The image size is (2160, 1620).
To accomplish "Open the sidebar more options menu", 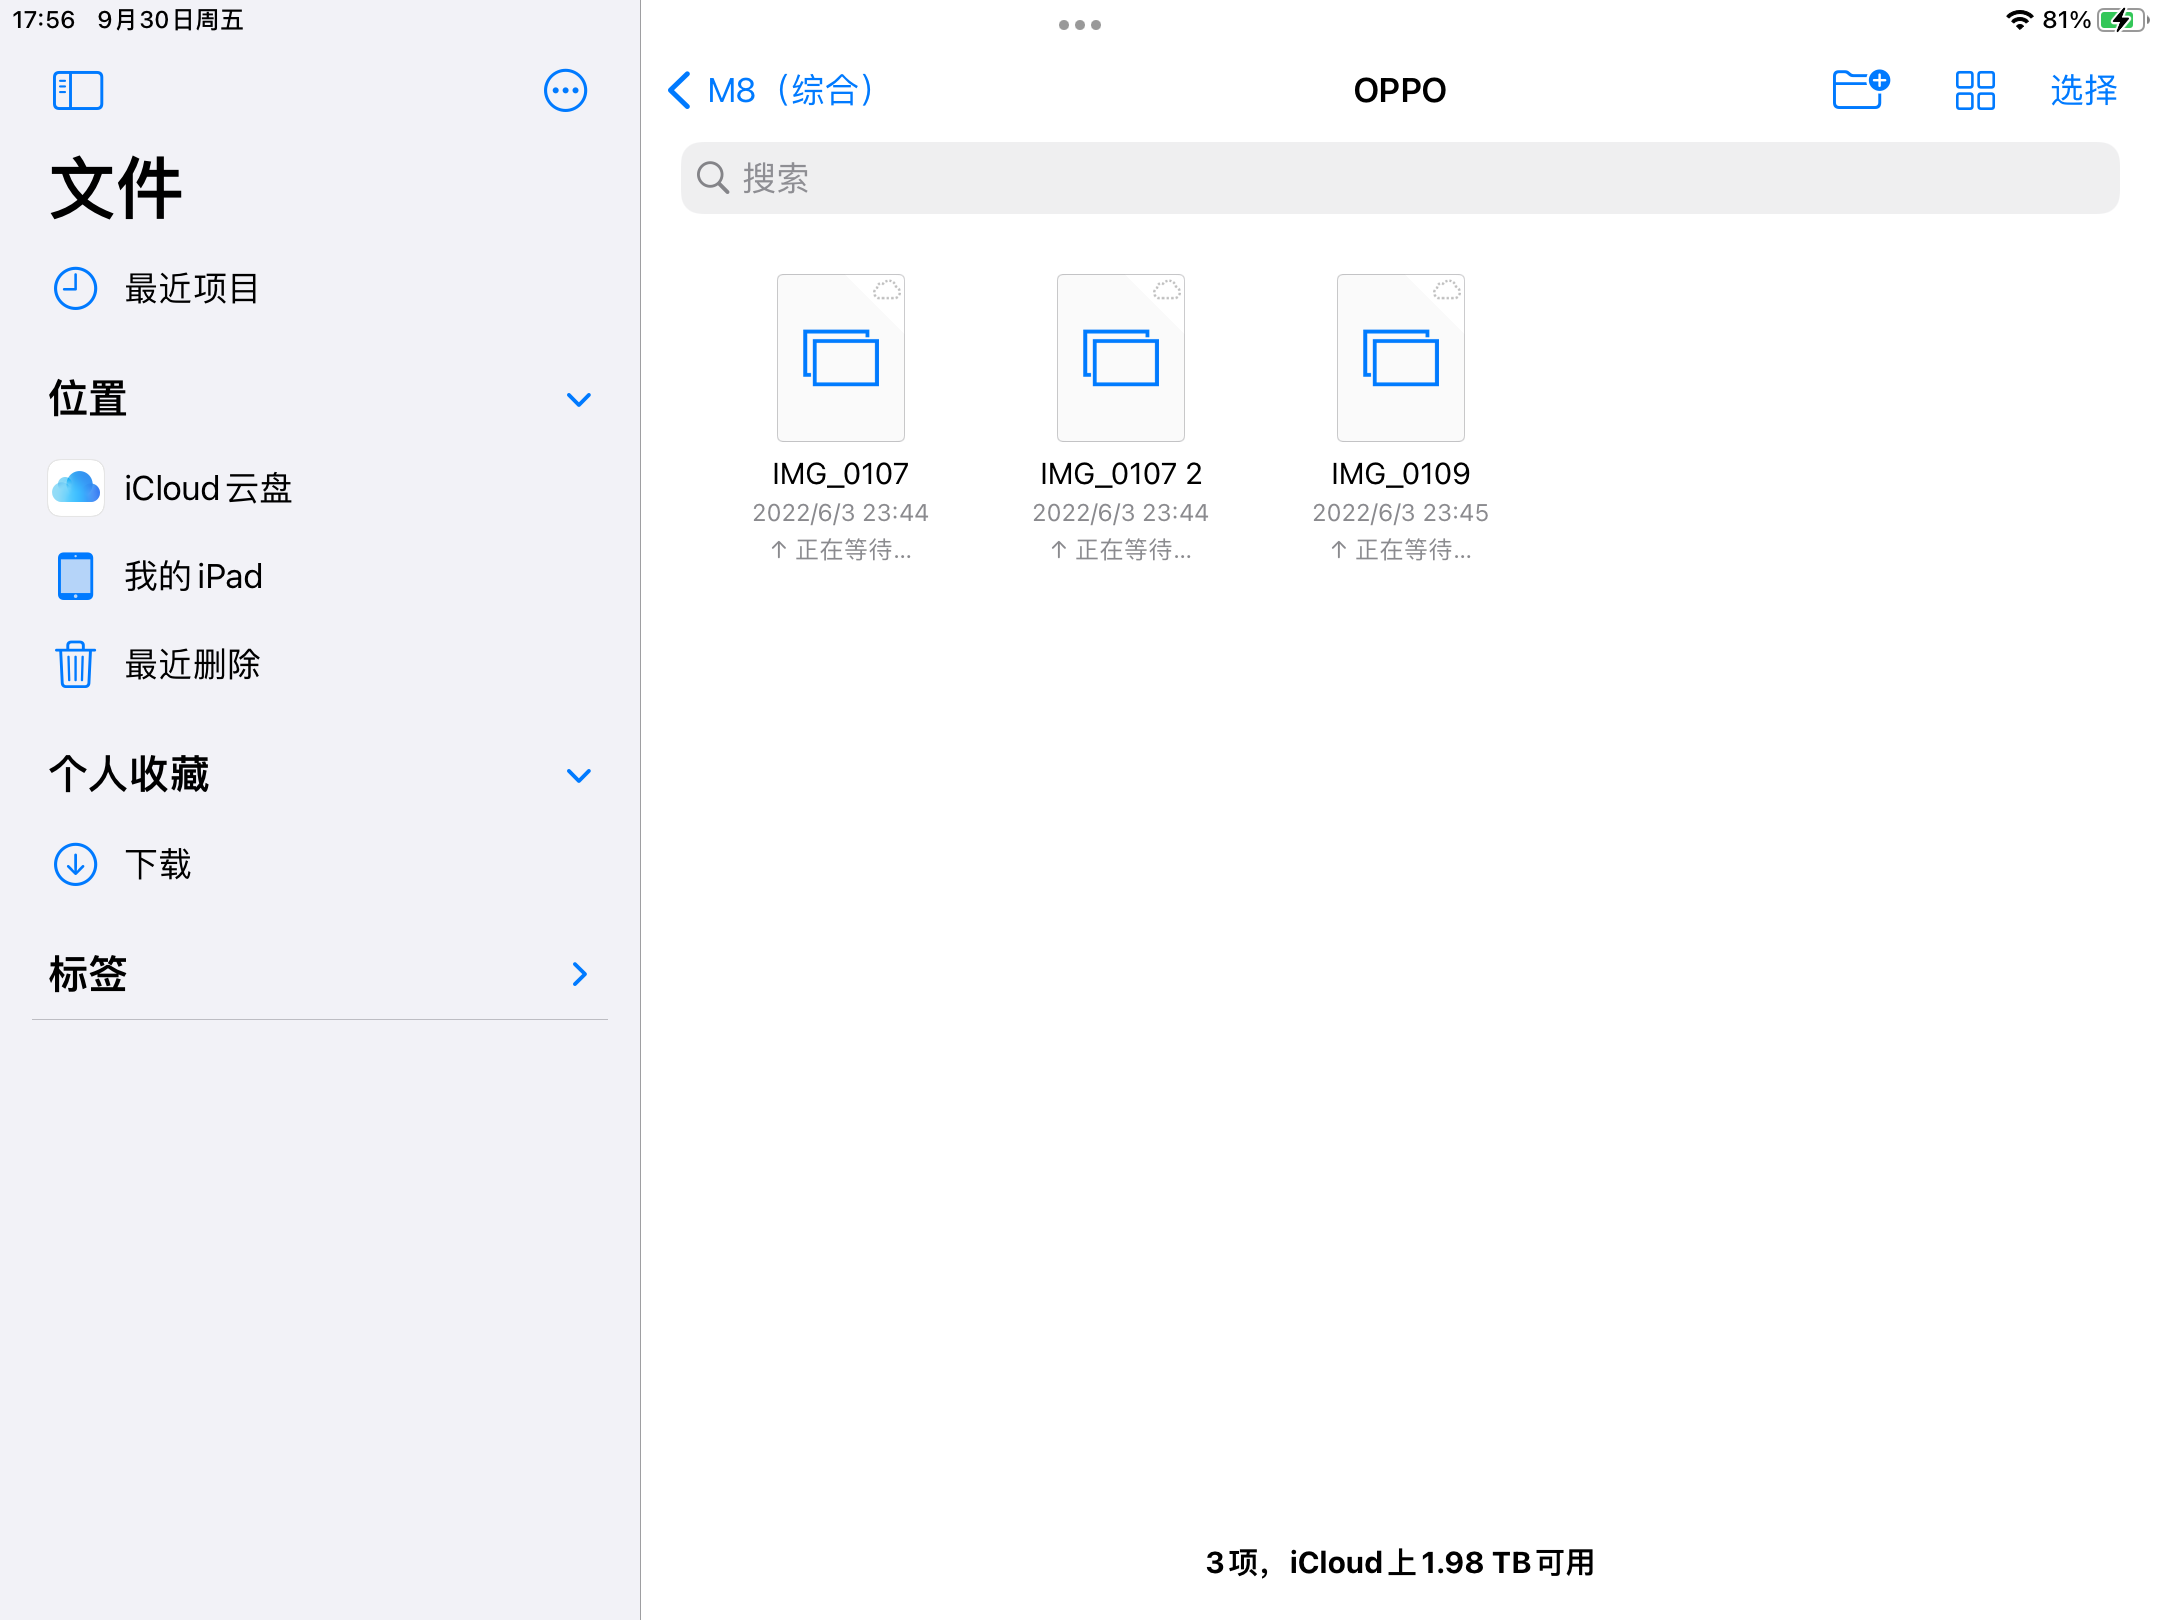I will pyautogui.click(x=565, y=91).
